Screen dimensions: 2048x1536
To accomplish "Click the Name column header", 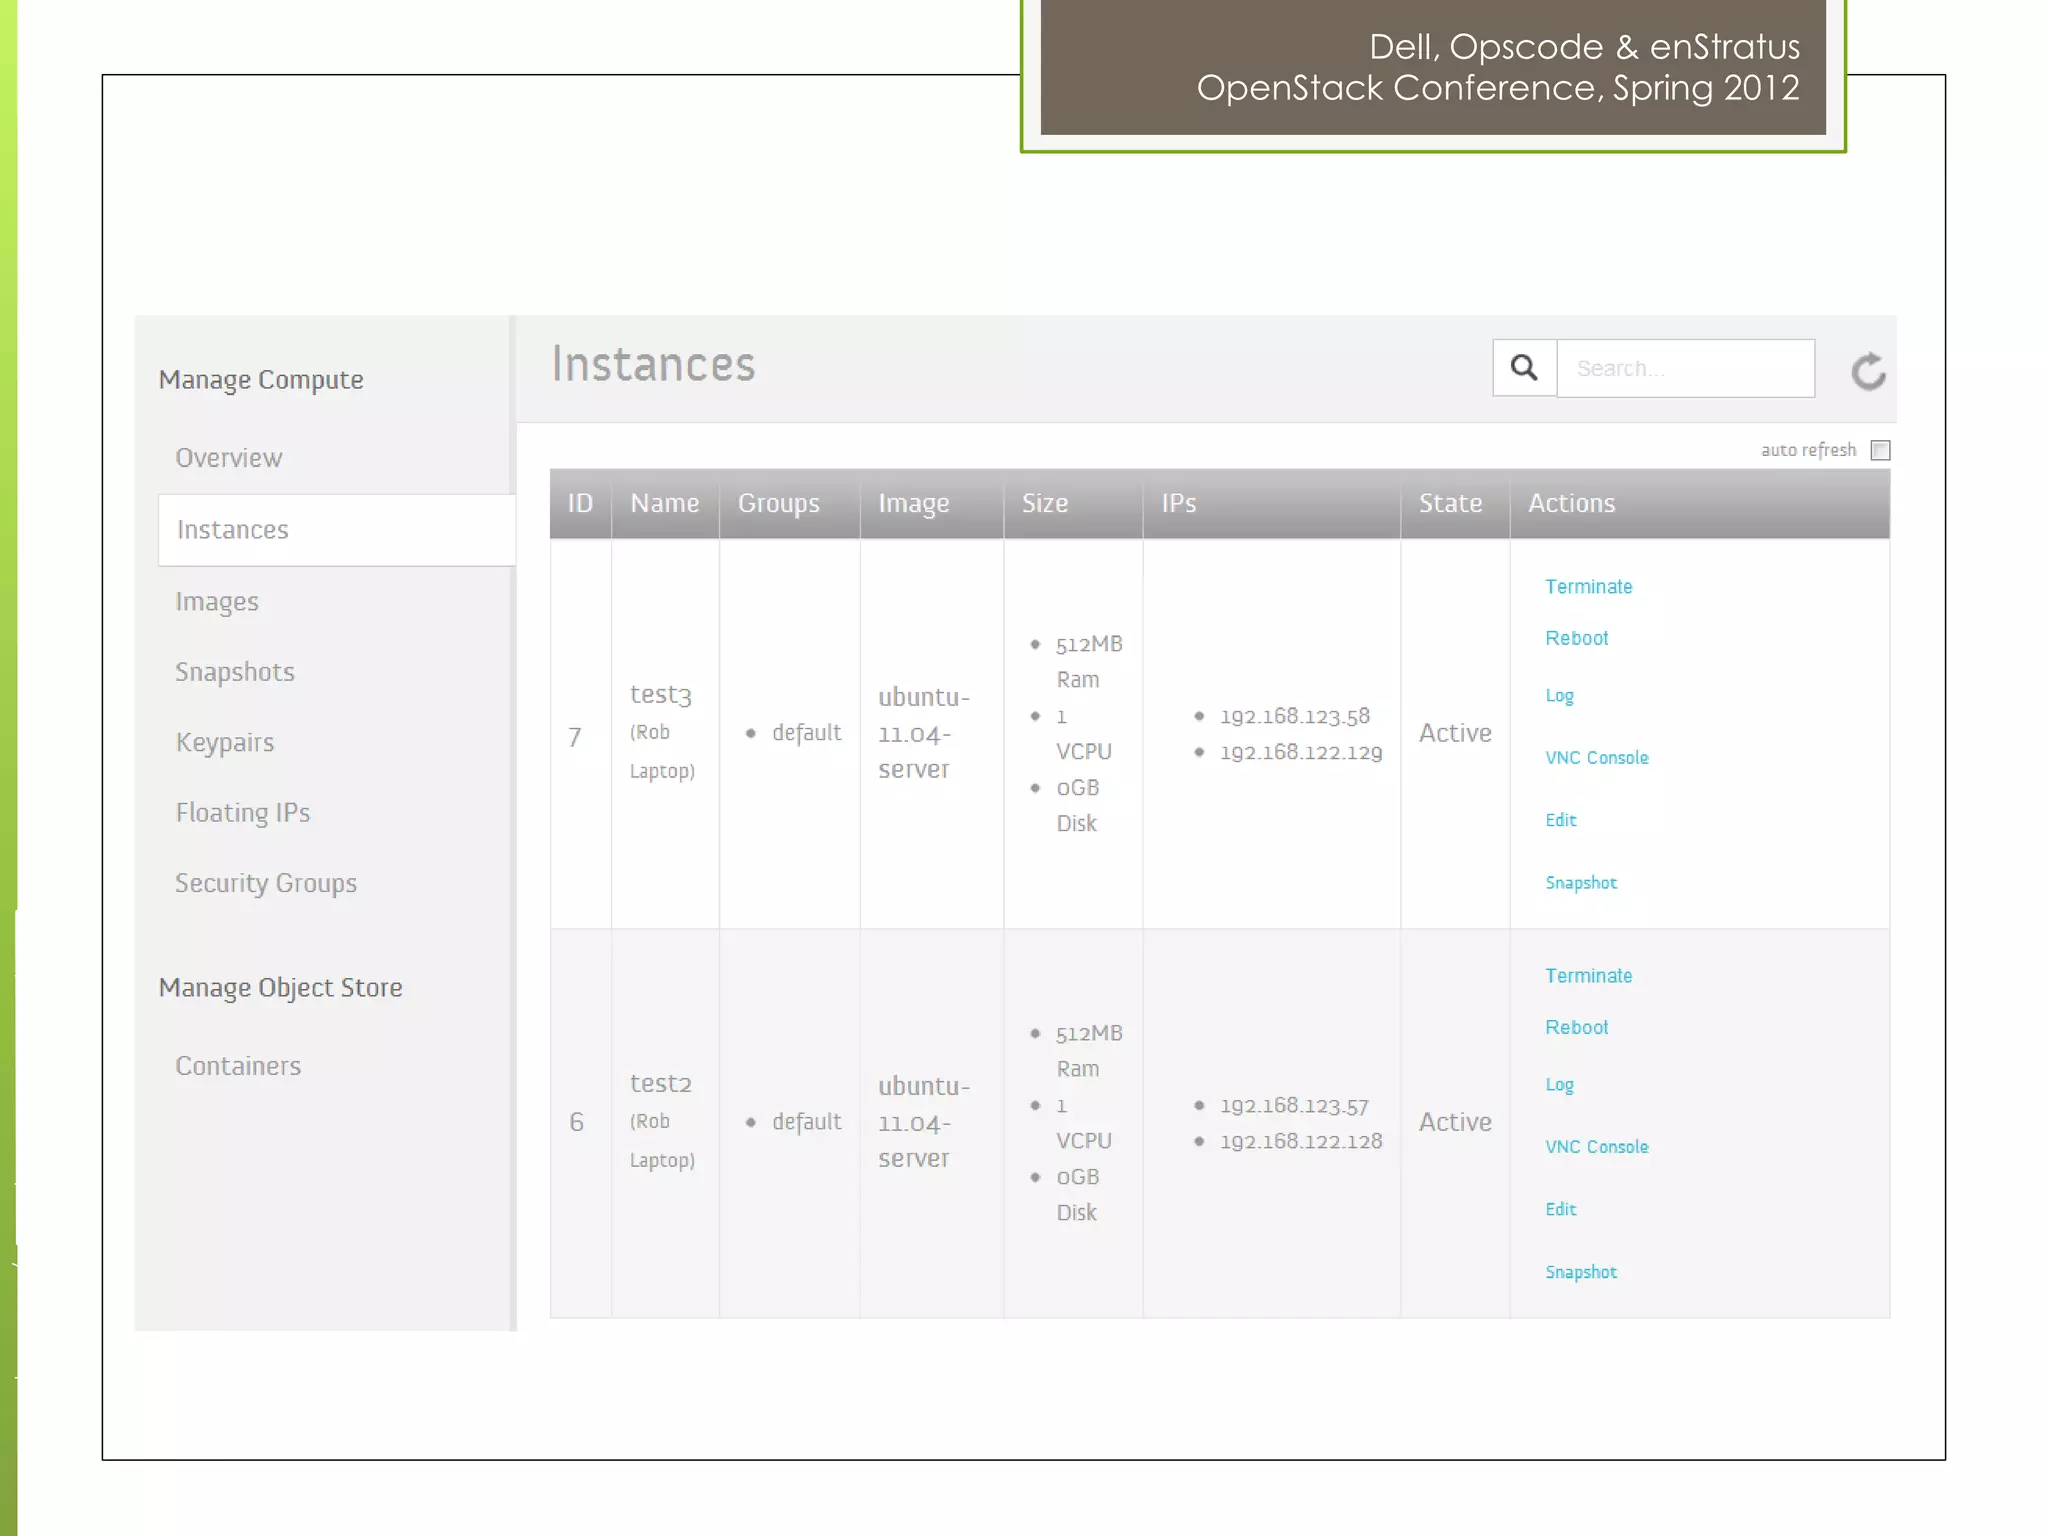I will [x=664, y=503].
